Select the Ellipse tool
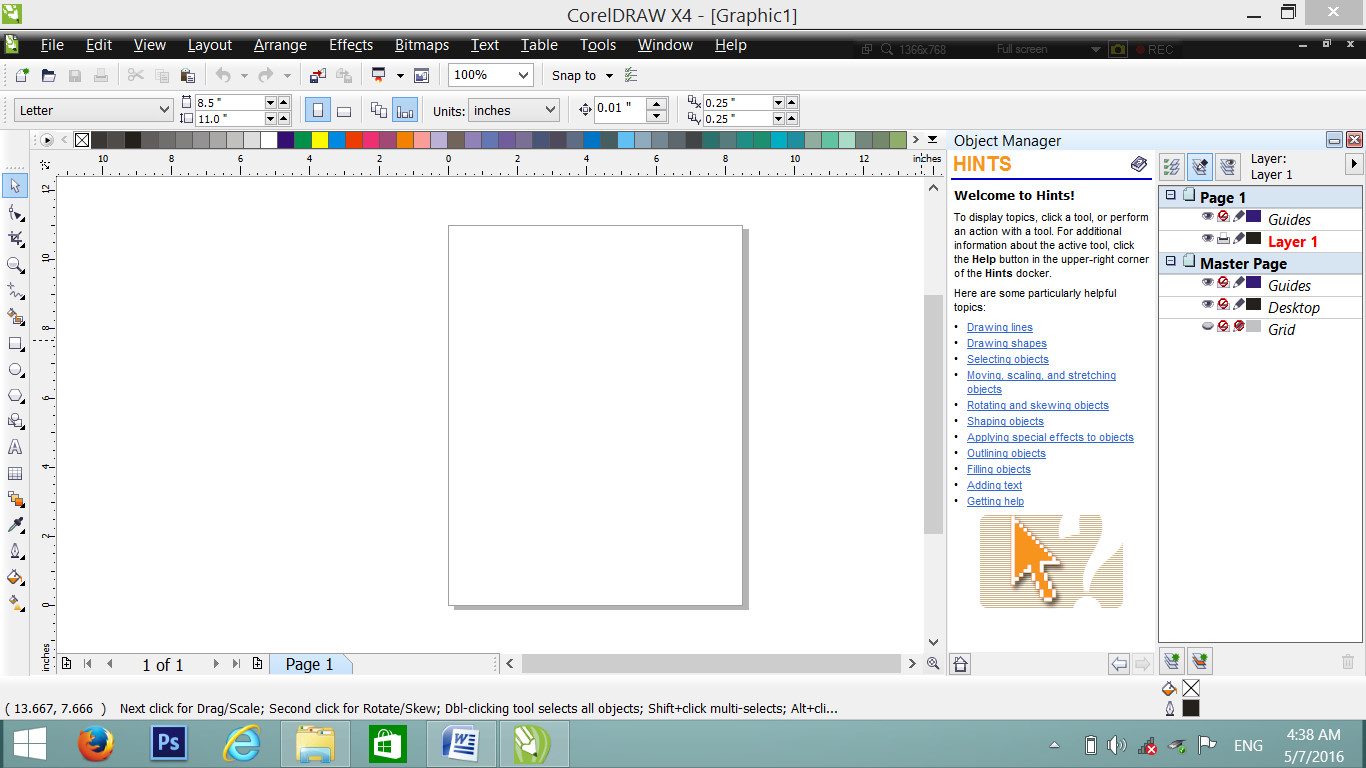This screenshot has height=768, width=1366. (x=15, y=370)
